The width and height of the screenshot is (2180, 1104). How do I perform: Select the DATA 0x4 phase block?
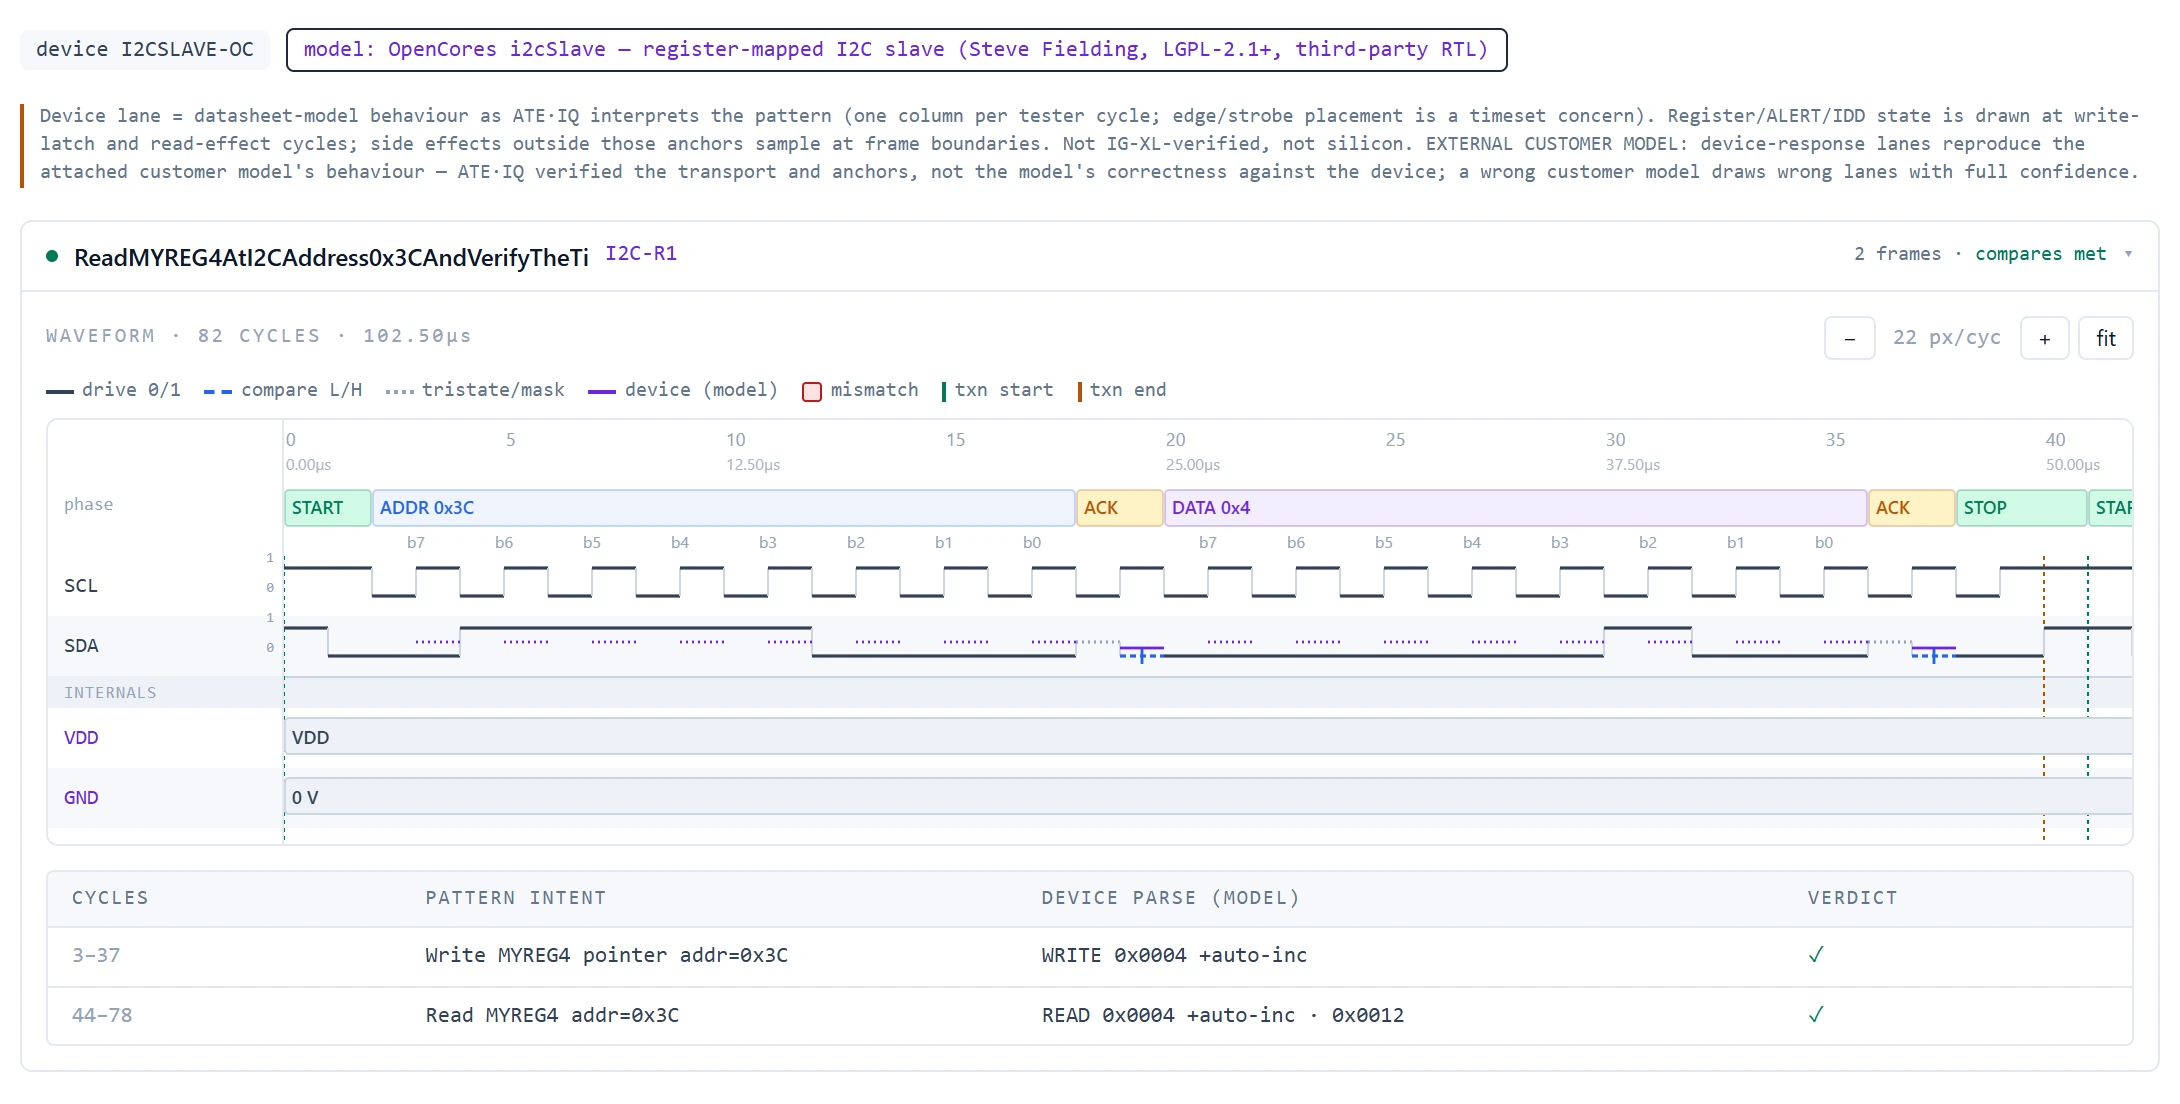point(1515,507)
